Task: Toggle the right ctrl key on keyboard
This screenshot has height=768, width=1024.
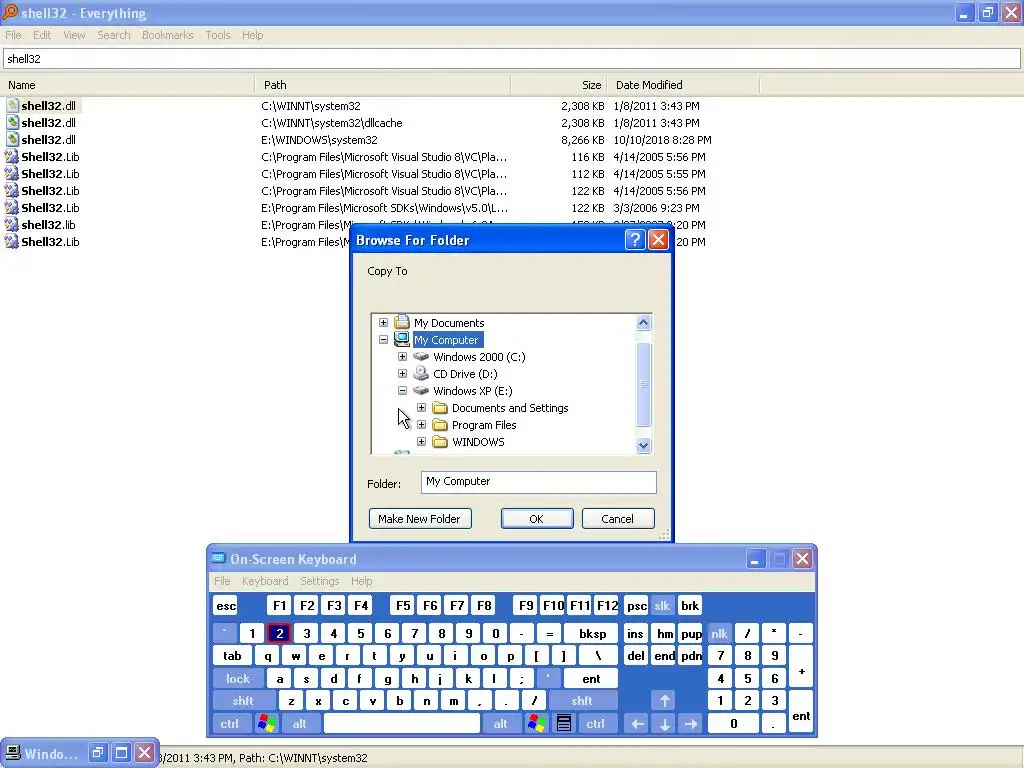Action: [596, 723]
